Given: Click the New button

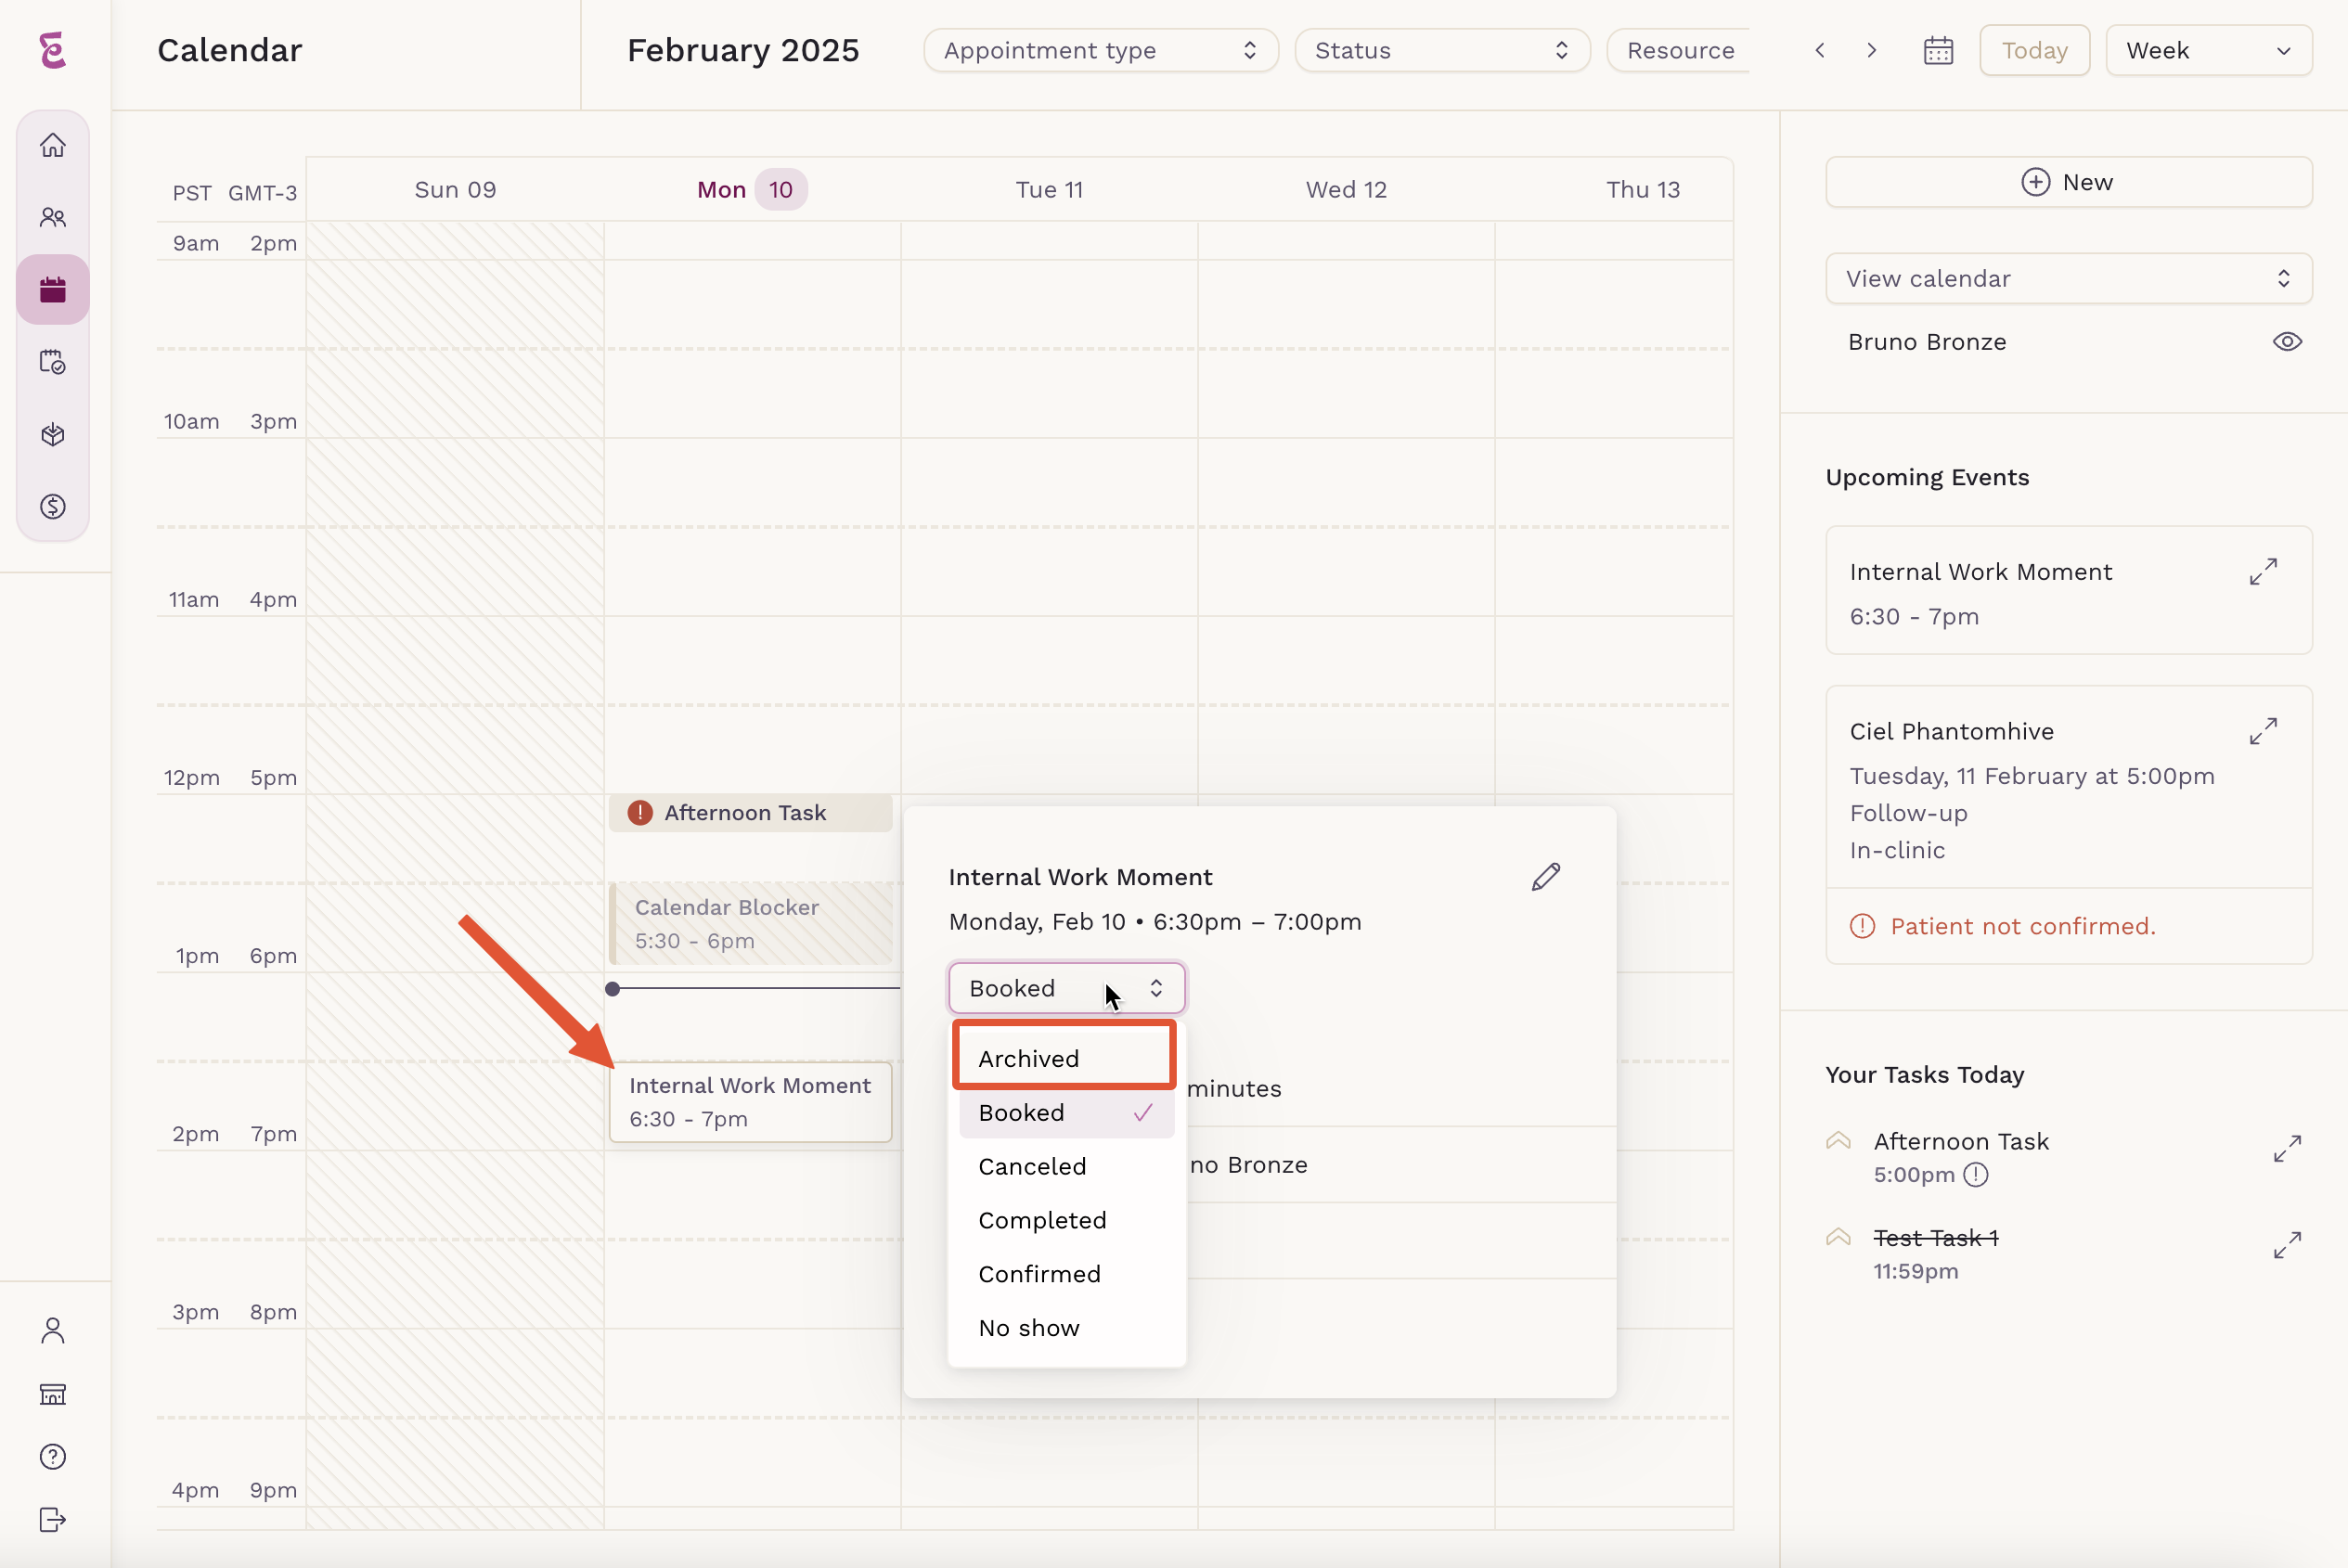Looking at the screenshot, I should click(x=2068, y=182).
